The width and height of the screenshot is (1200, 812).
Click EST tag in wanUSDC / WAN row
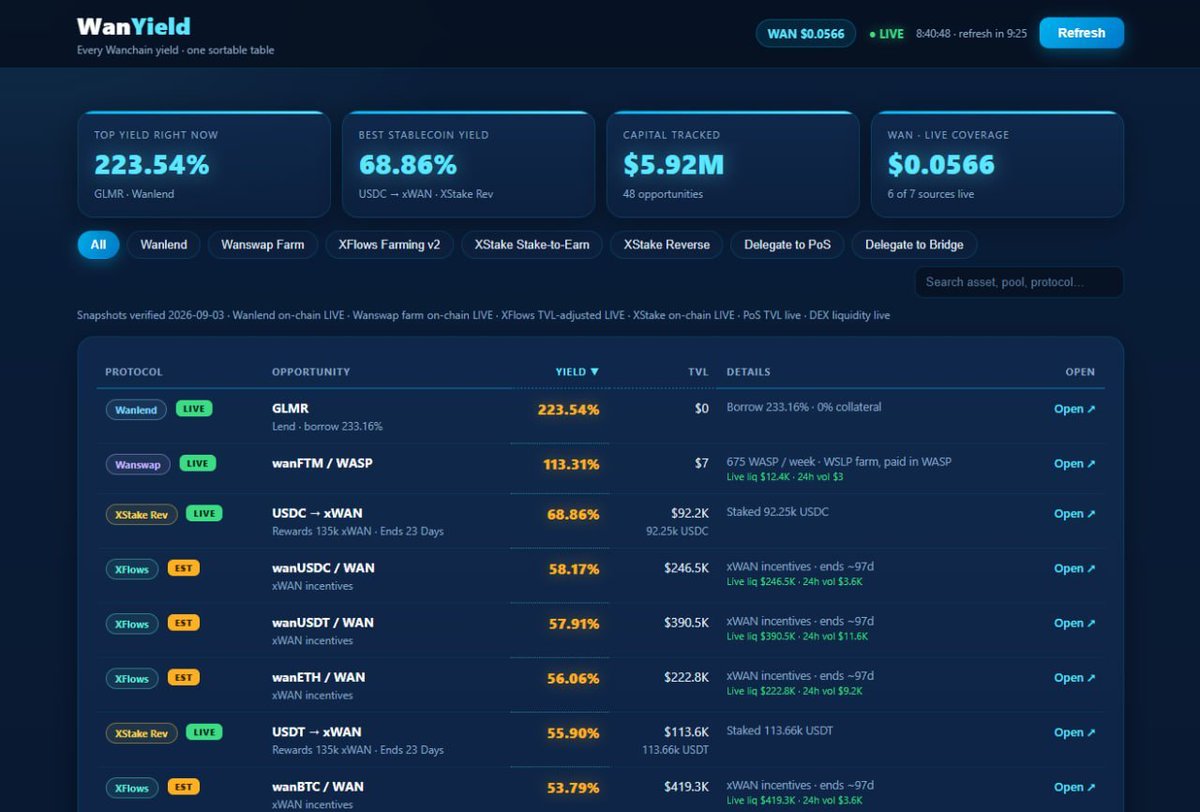(183, 568)
